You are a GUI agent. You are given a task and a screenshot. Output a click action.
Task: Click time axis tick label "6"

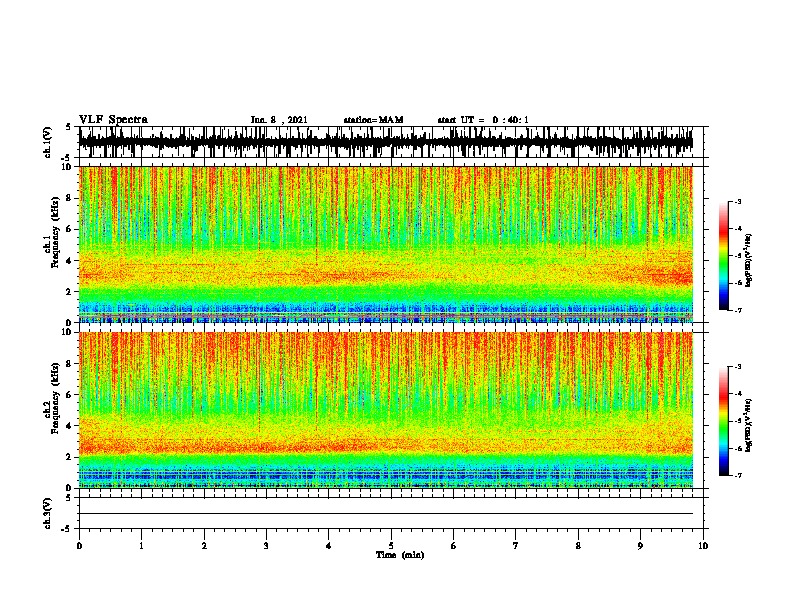pos(454,546)
